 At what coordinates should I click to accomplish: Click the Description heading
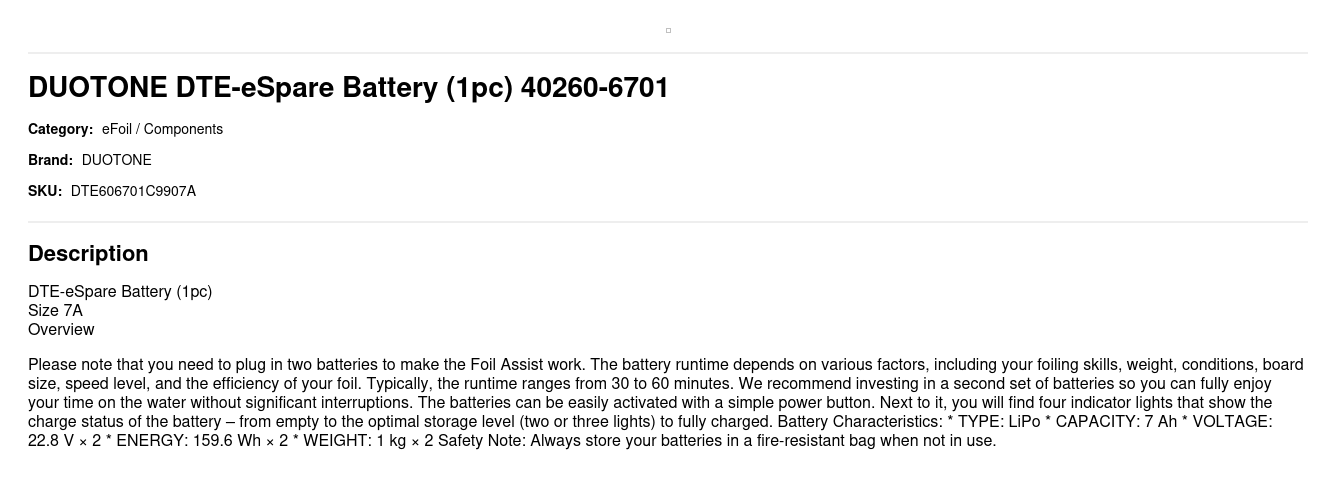tap(88, 254)
